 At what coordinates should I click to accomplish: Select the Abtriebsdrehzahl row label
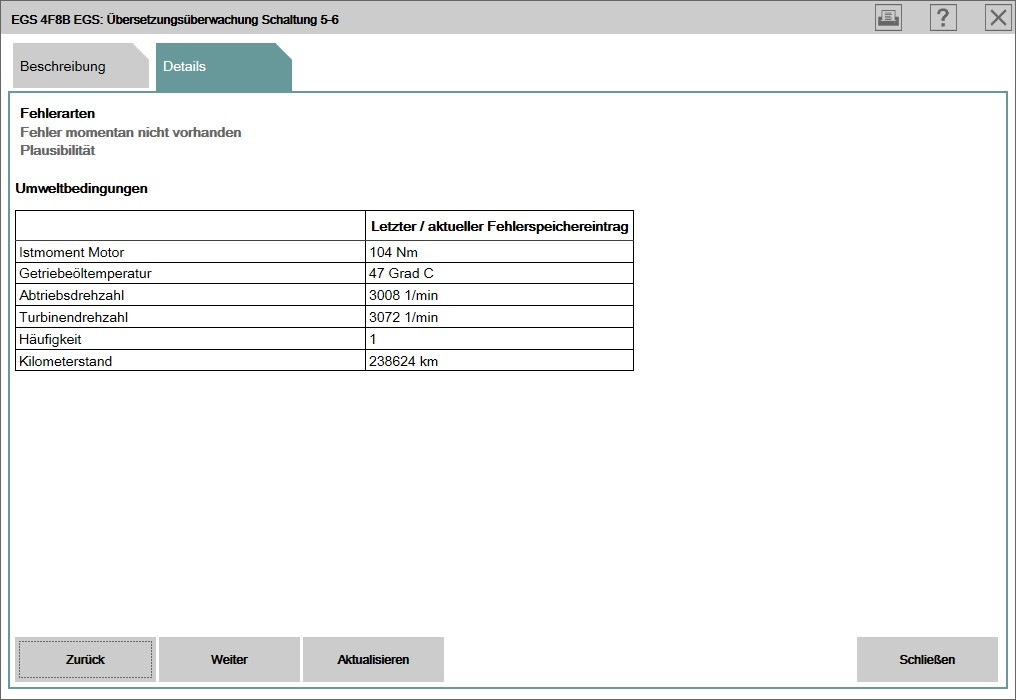[72, 295]
